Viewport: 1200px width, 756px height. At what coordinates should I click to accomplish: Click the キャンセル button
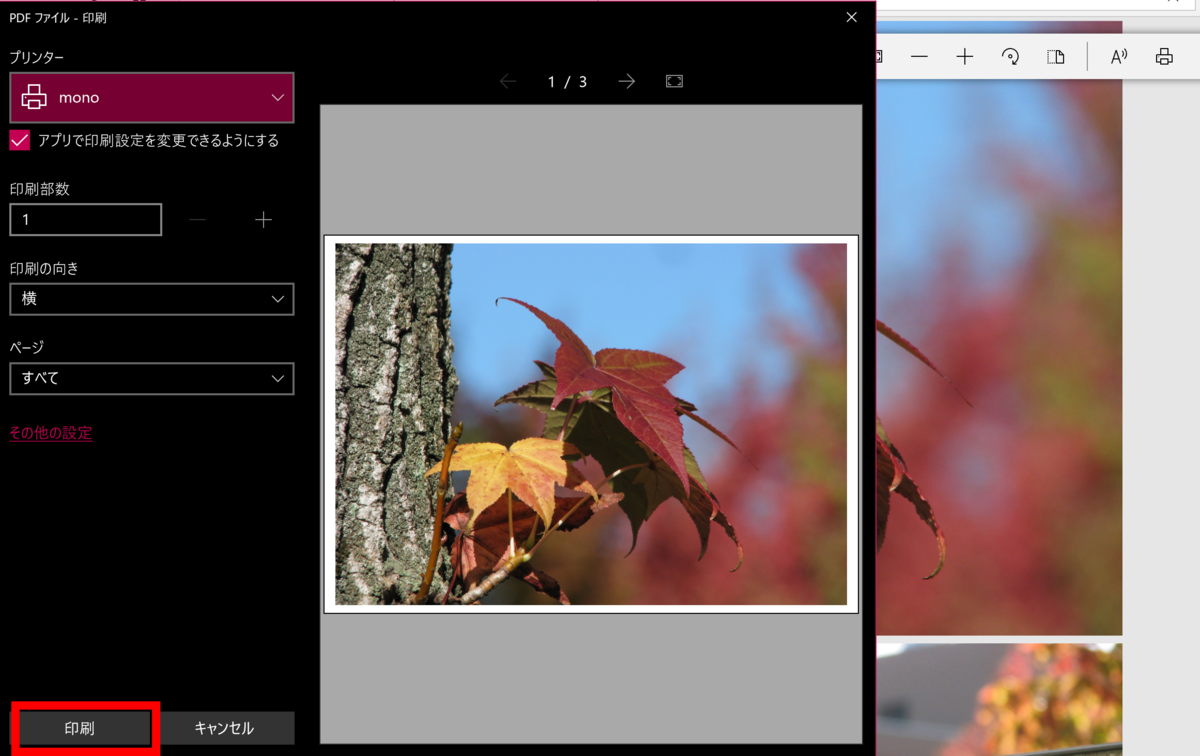pos(224,728)
